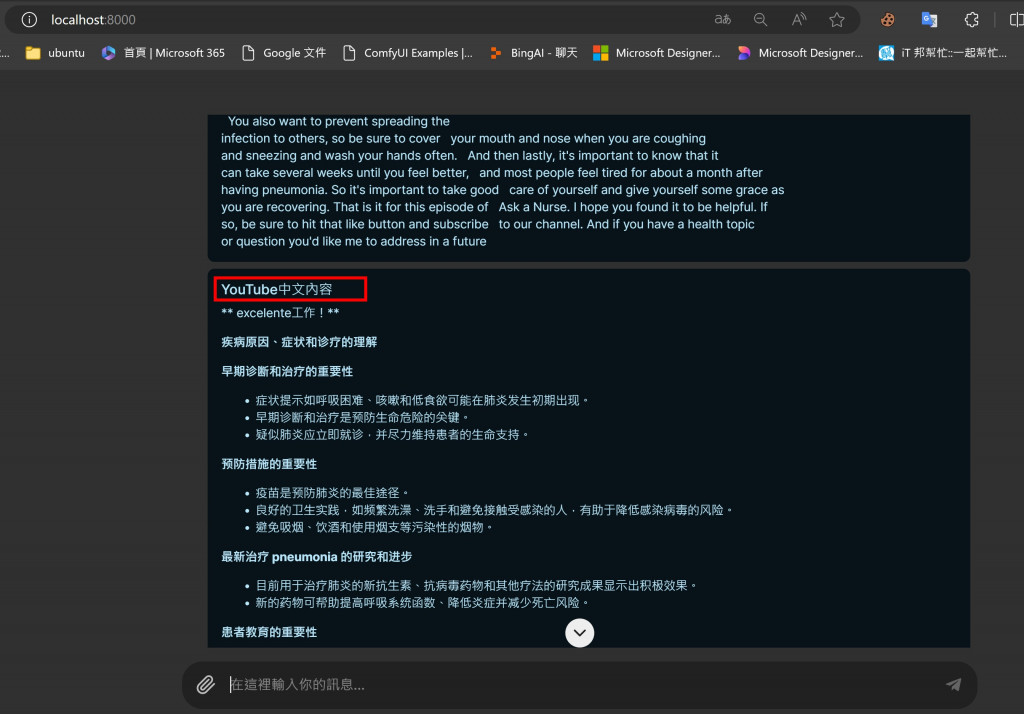Click the text ** excelente工作！**
Screen dimensions: 1024x714
tap(280, 312)
